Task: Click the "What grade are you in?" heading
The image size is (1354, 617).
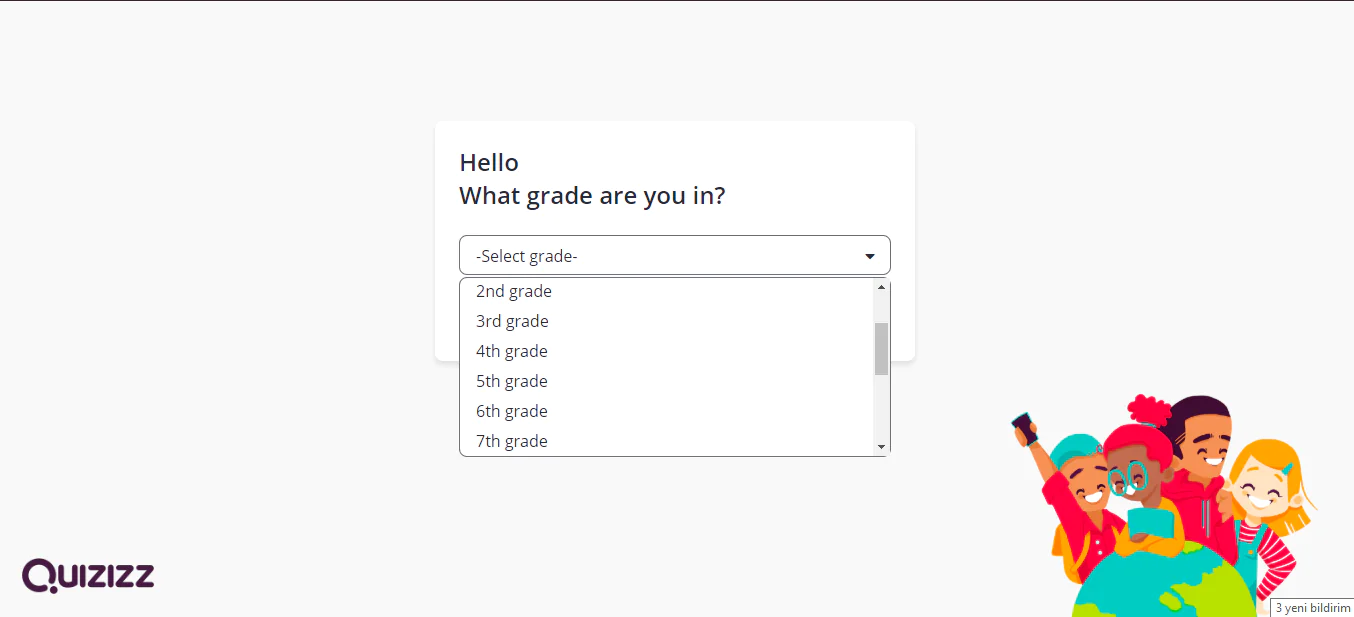Action: [592, 195]
